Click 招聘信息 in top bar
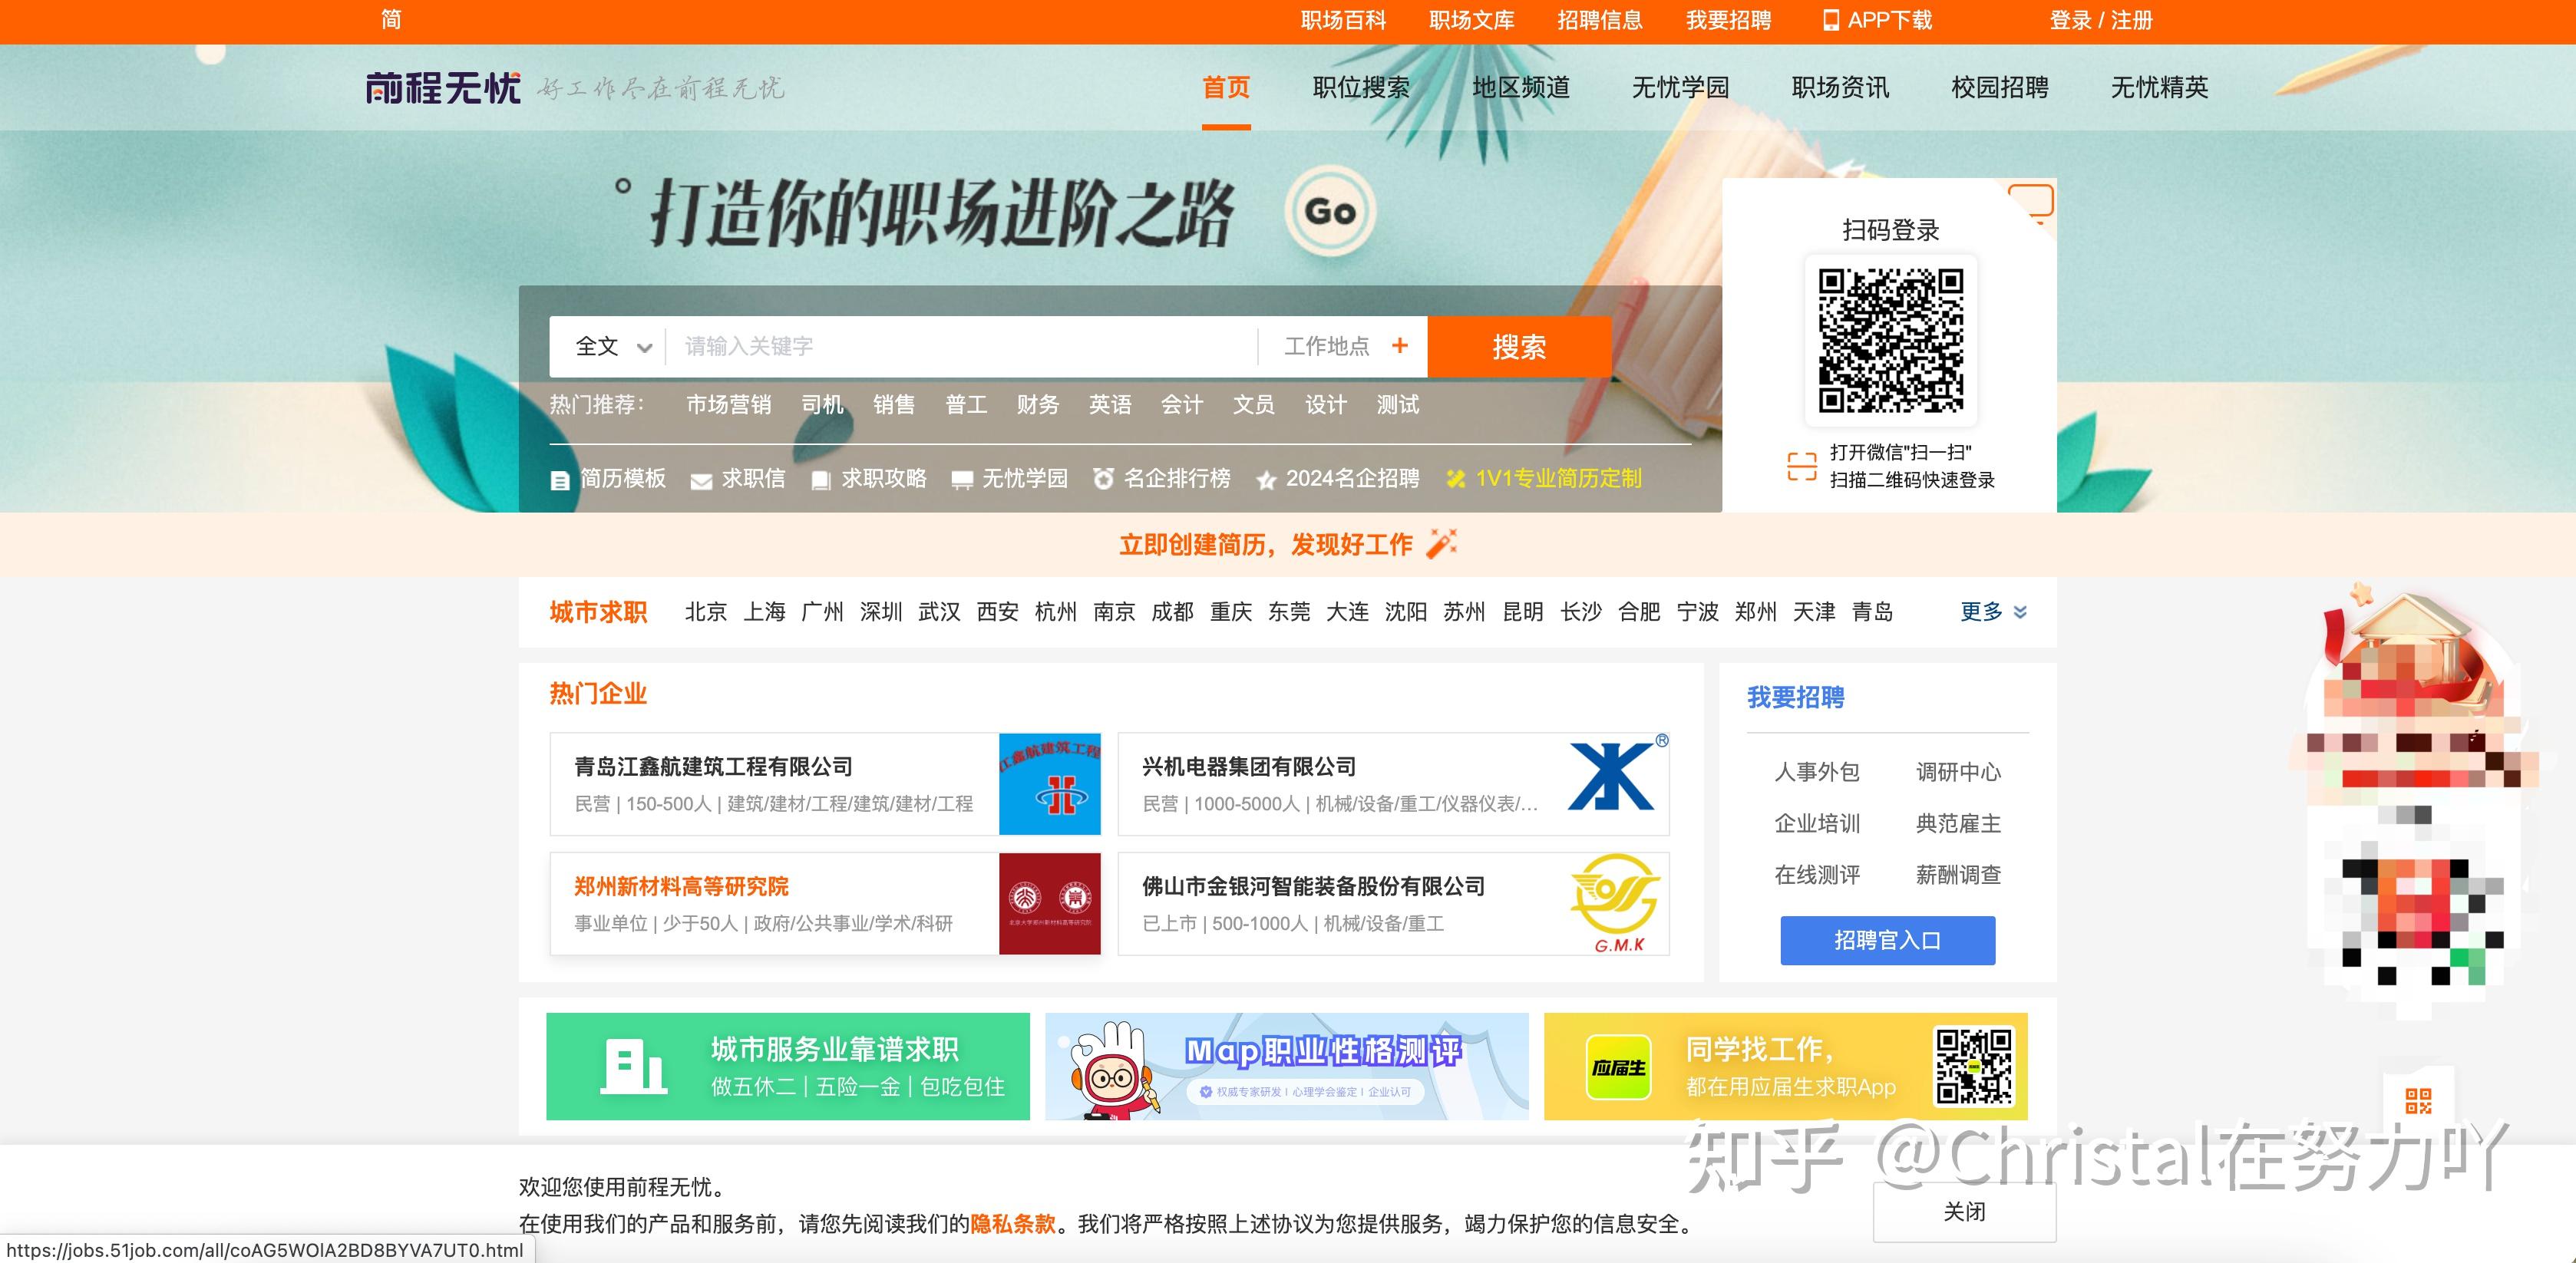 point(1599,20)
